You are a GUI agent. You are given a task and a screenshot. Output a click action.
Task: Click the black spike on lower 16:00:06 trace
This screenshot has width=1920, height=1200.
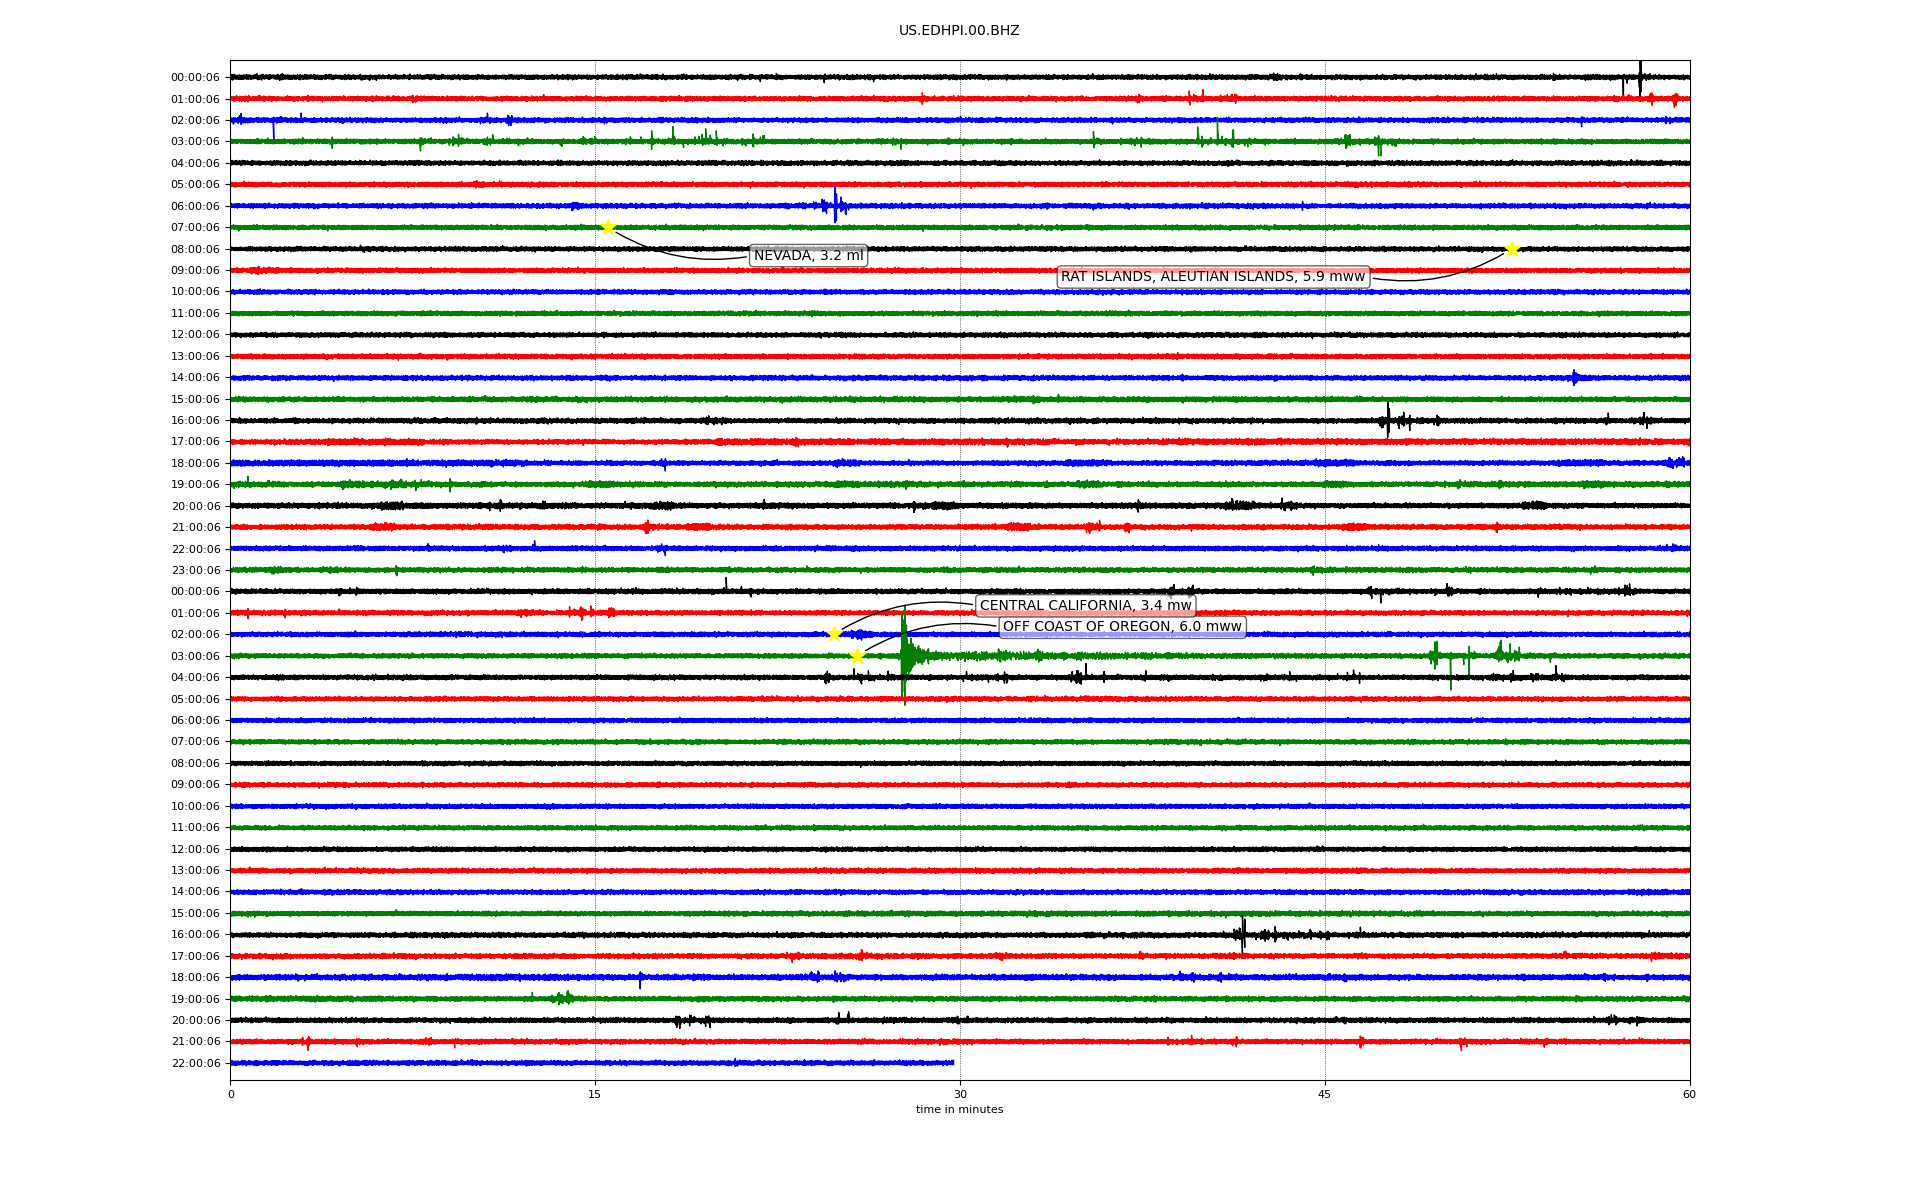click(1243, 934)
